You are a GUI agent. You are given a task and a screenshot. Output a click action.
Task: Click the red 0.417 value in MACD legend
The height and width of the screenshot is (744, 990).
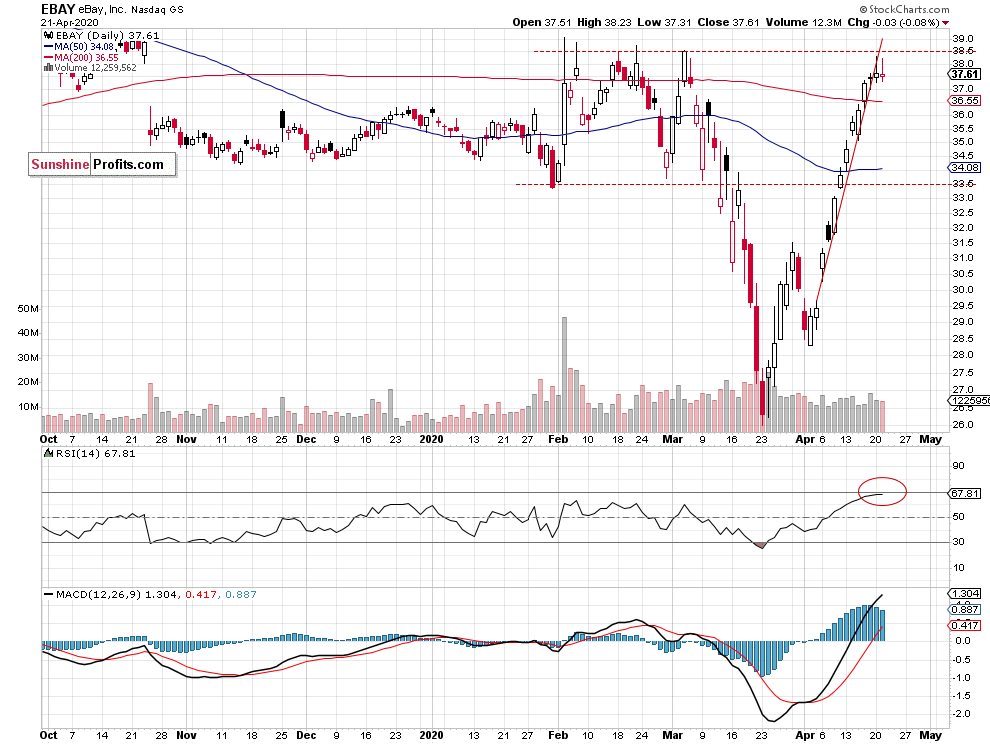pyautogui.click(x=201, y=594)
